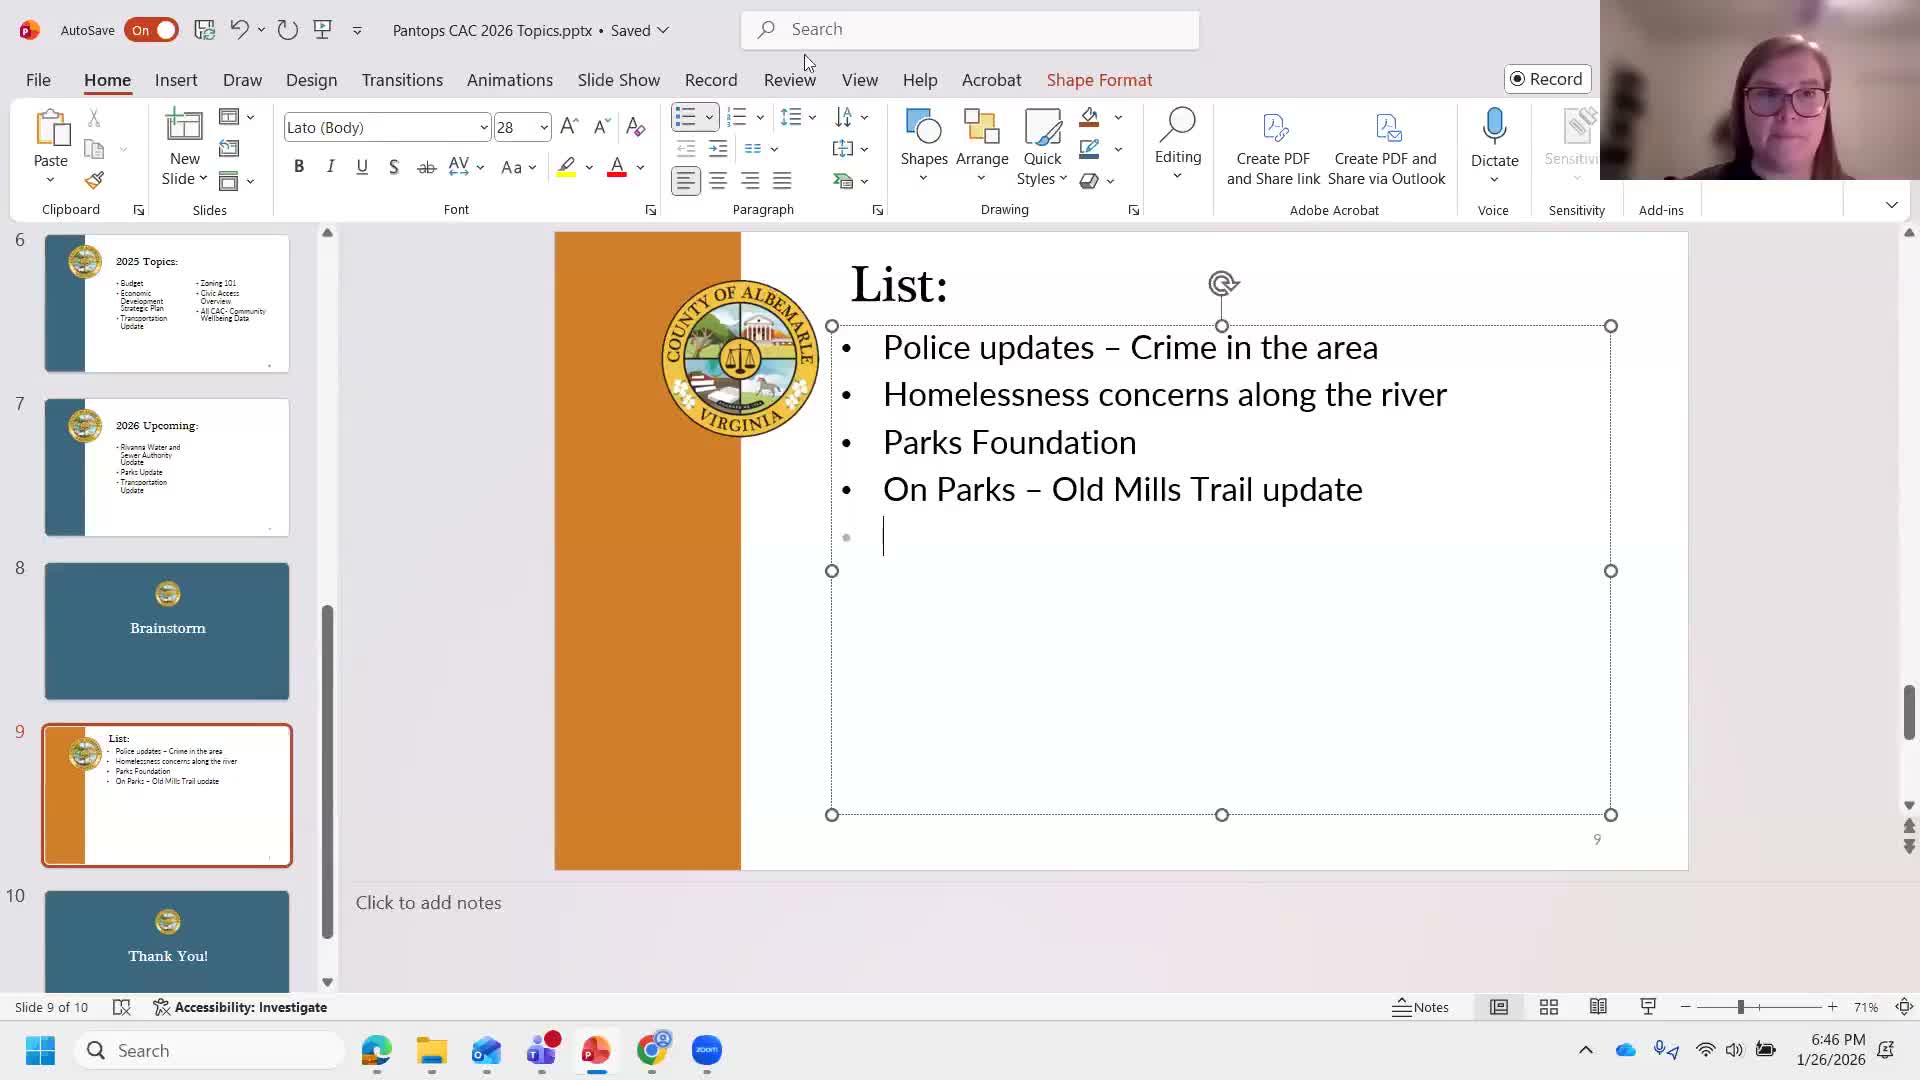The height and width of the screenshot is (1080, 1920).
Task: Click the Format Painter brush icon
Action: click(x=94, y=181)
